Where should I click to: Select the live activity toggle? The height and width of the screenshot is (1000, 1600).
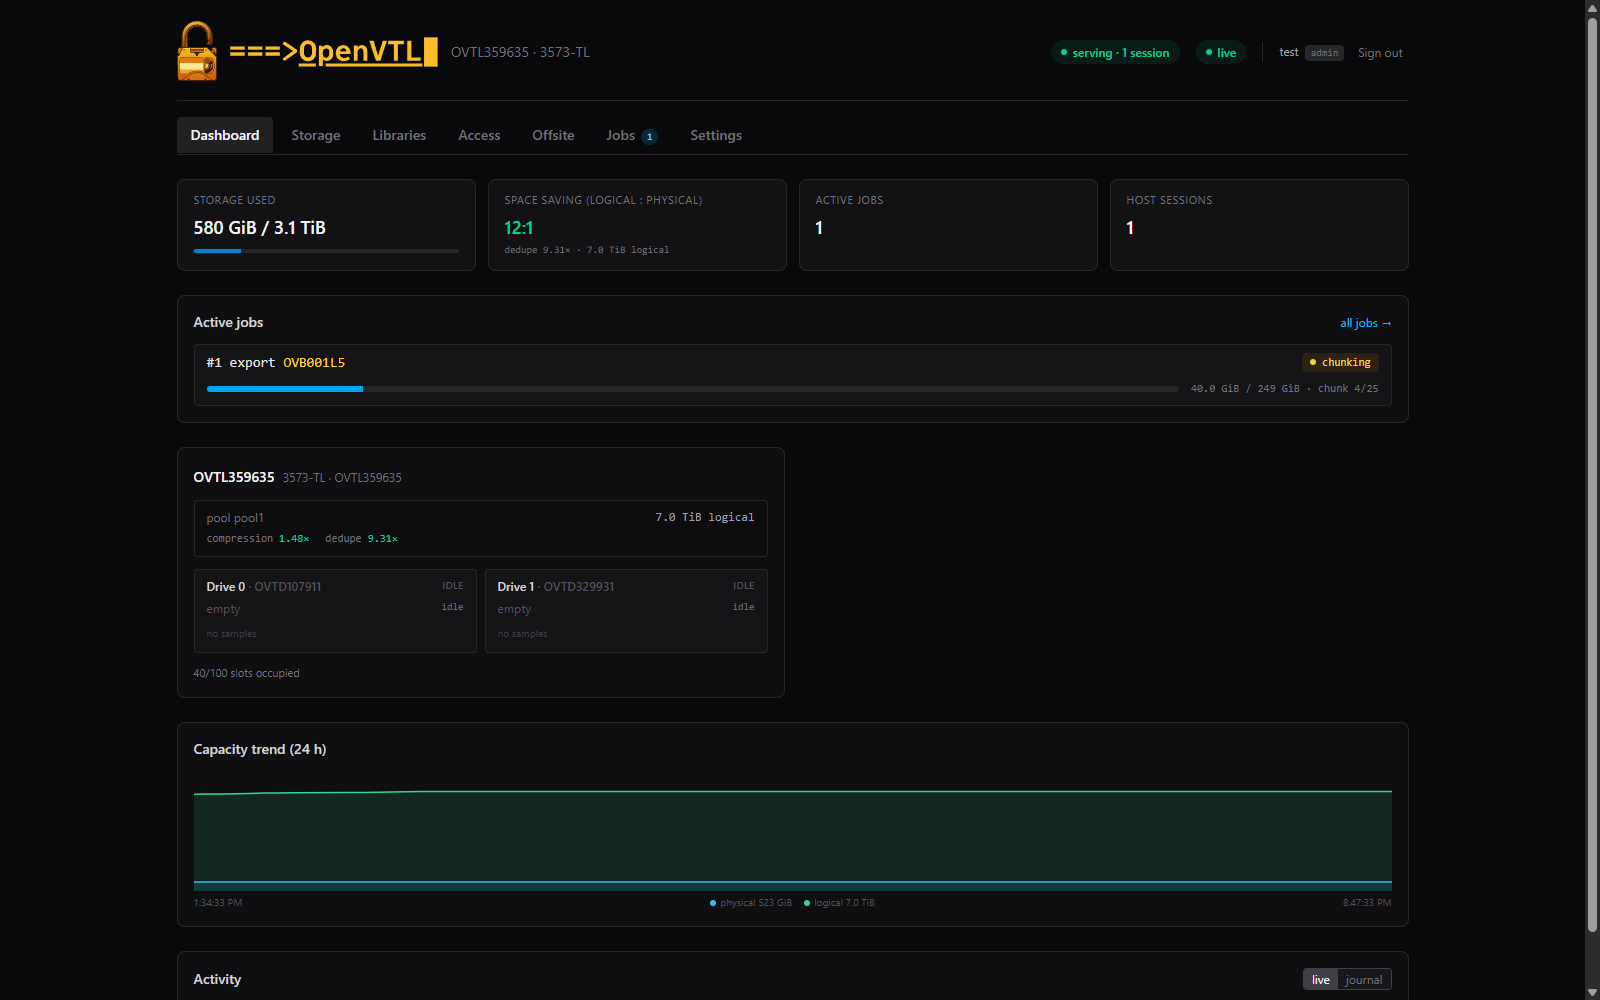(1321, 980)
